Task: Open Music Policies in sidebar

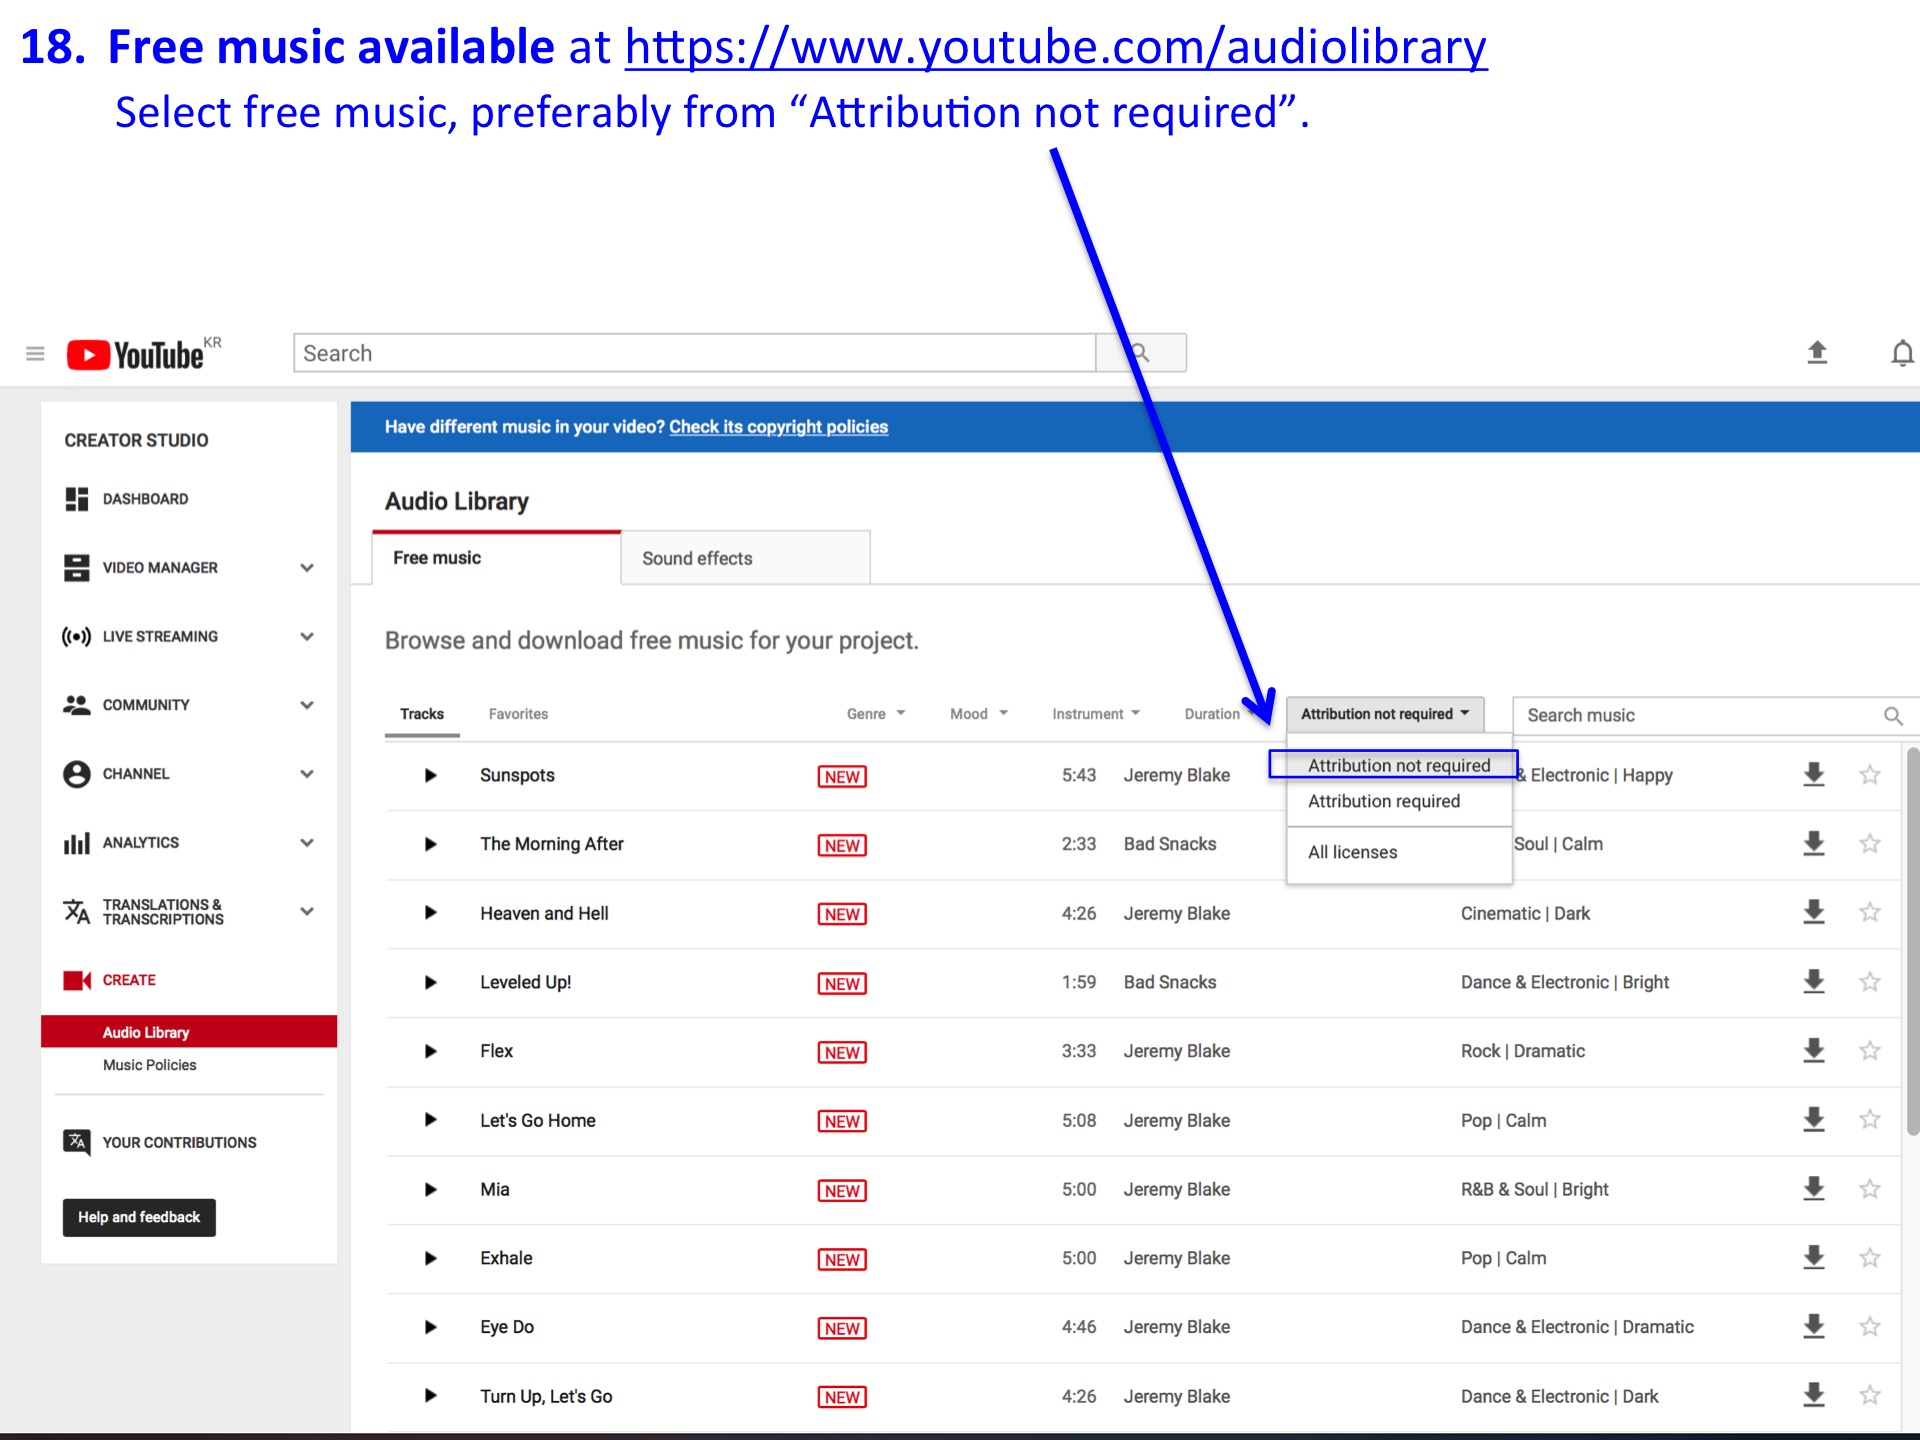Action: point(150,1066)
